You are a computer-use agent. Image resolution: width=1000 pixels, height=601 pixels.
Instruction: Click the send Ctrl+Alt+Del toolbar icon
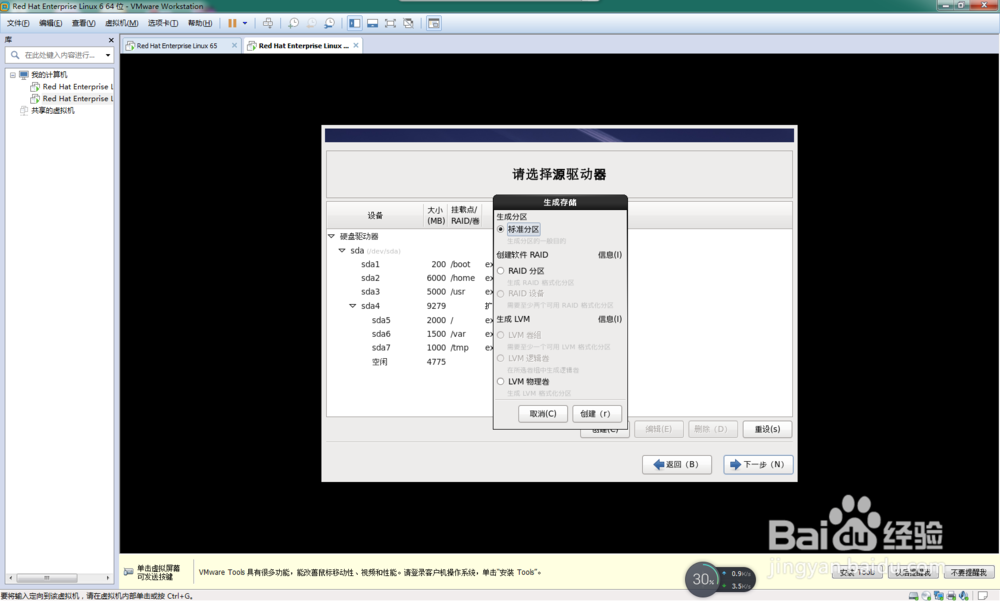coord(268,23)
